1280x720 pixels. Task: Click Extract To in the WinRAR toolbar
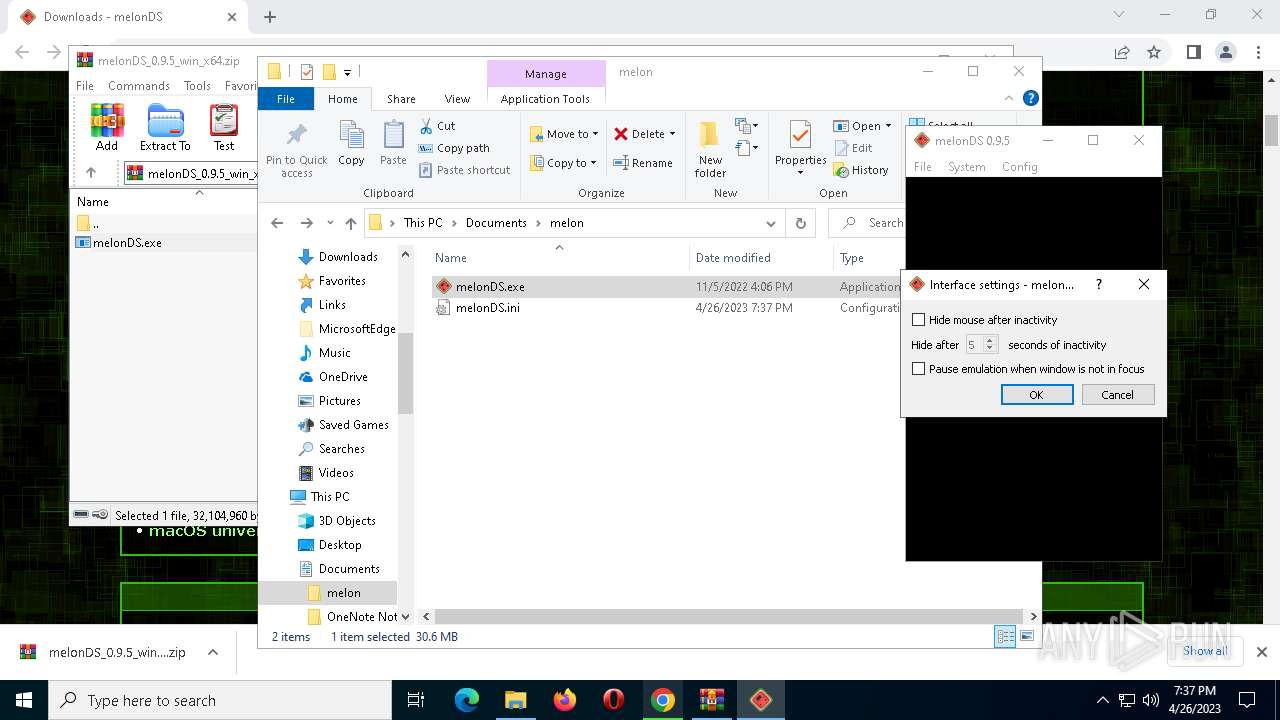165,127
